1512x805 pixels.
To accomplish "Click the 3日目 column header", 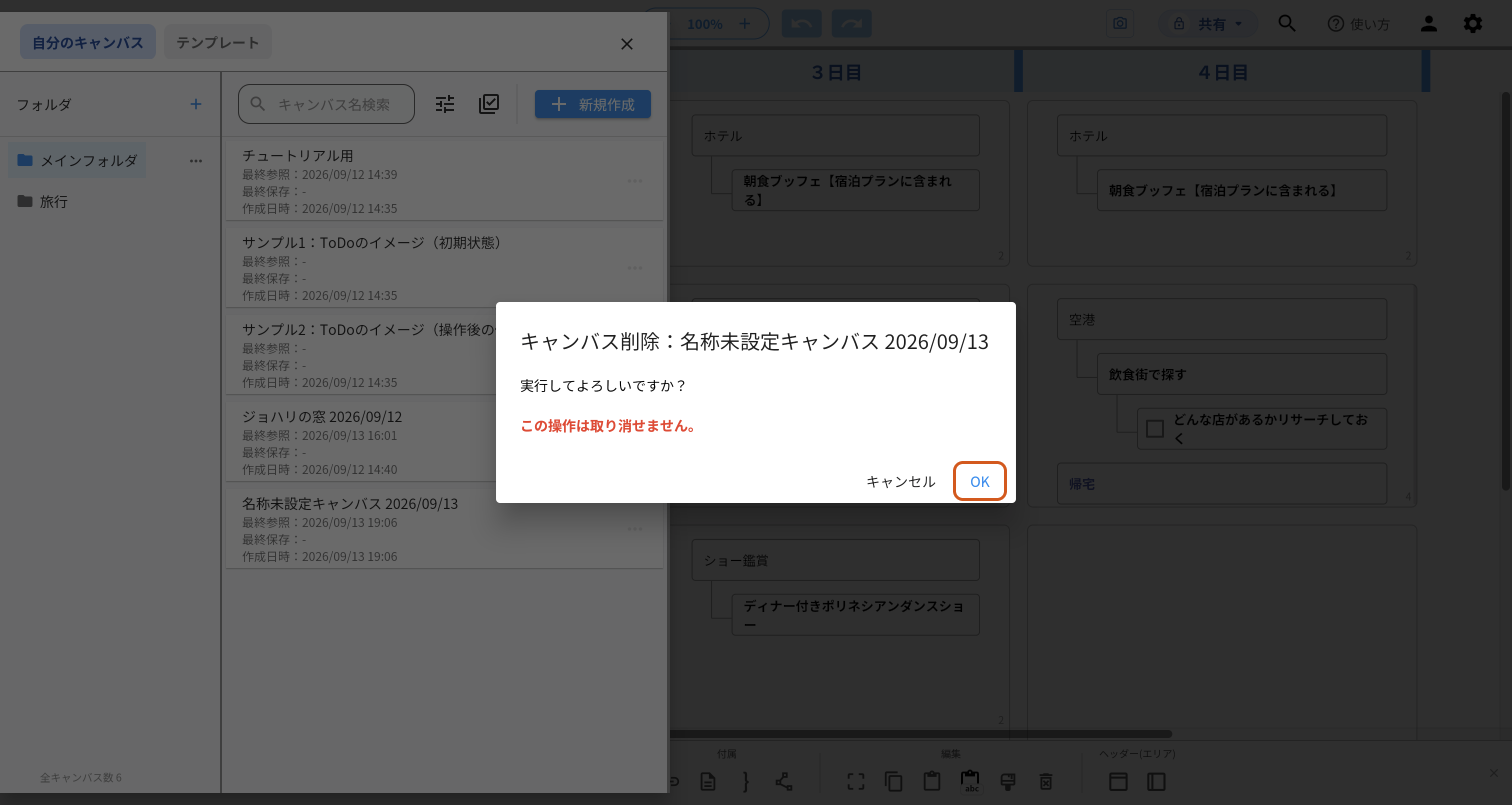I will click(x=836, y=72).
